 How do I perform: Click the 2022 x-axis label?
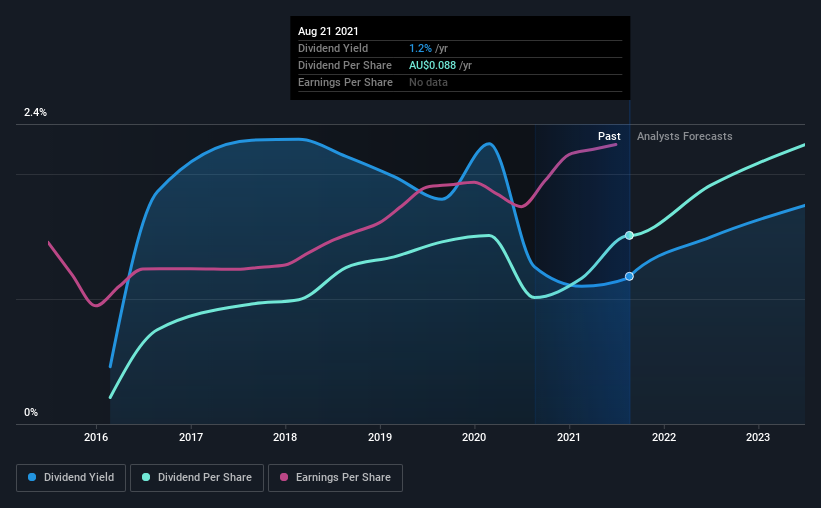(x=664, y=437)
